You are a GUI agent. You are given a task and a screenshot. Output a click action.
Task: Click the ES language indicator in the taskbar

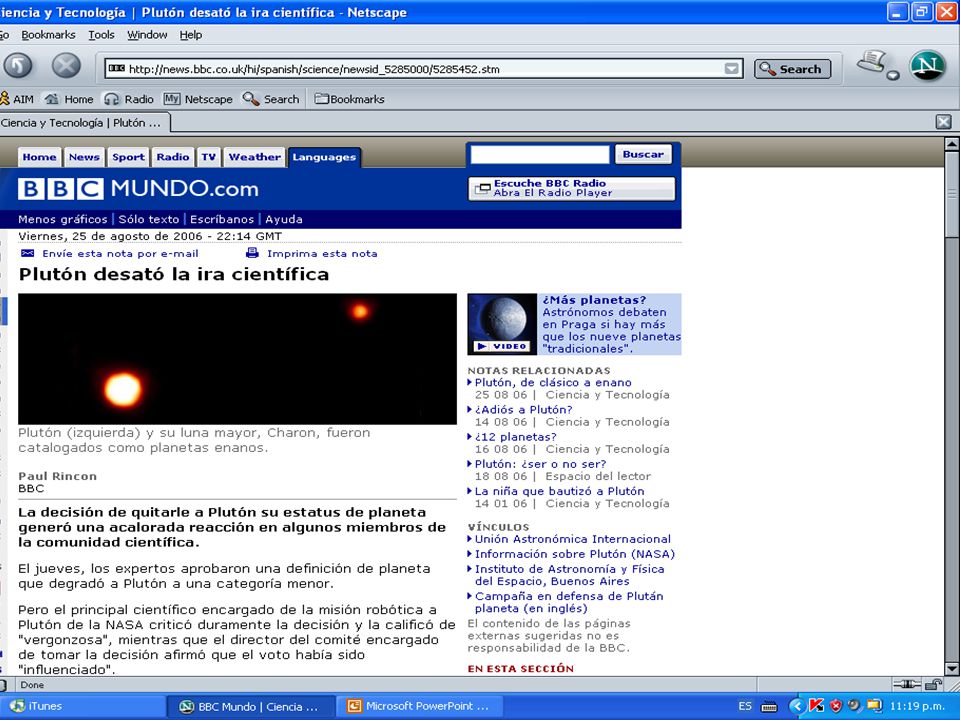[x=744, y=706]
